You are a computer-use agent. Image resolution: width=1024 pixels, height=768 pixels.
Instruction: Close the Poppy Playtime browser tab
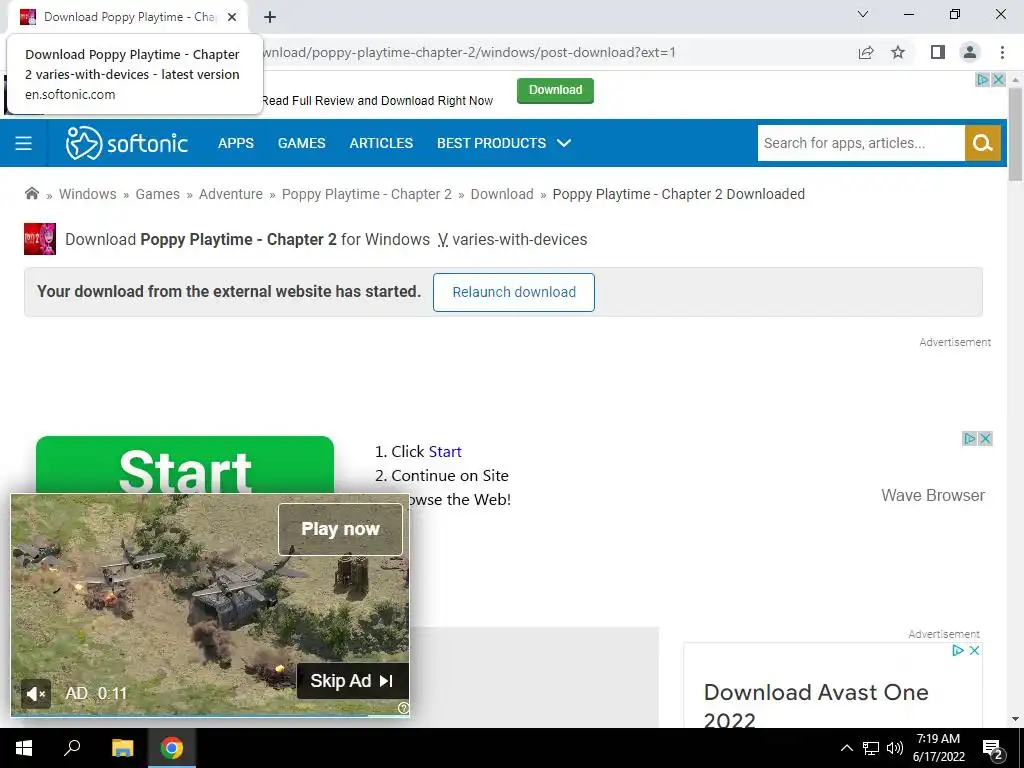(232, 17)
